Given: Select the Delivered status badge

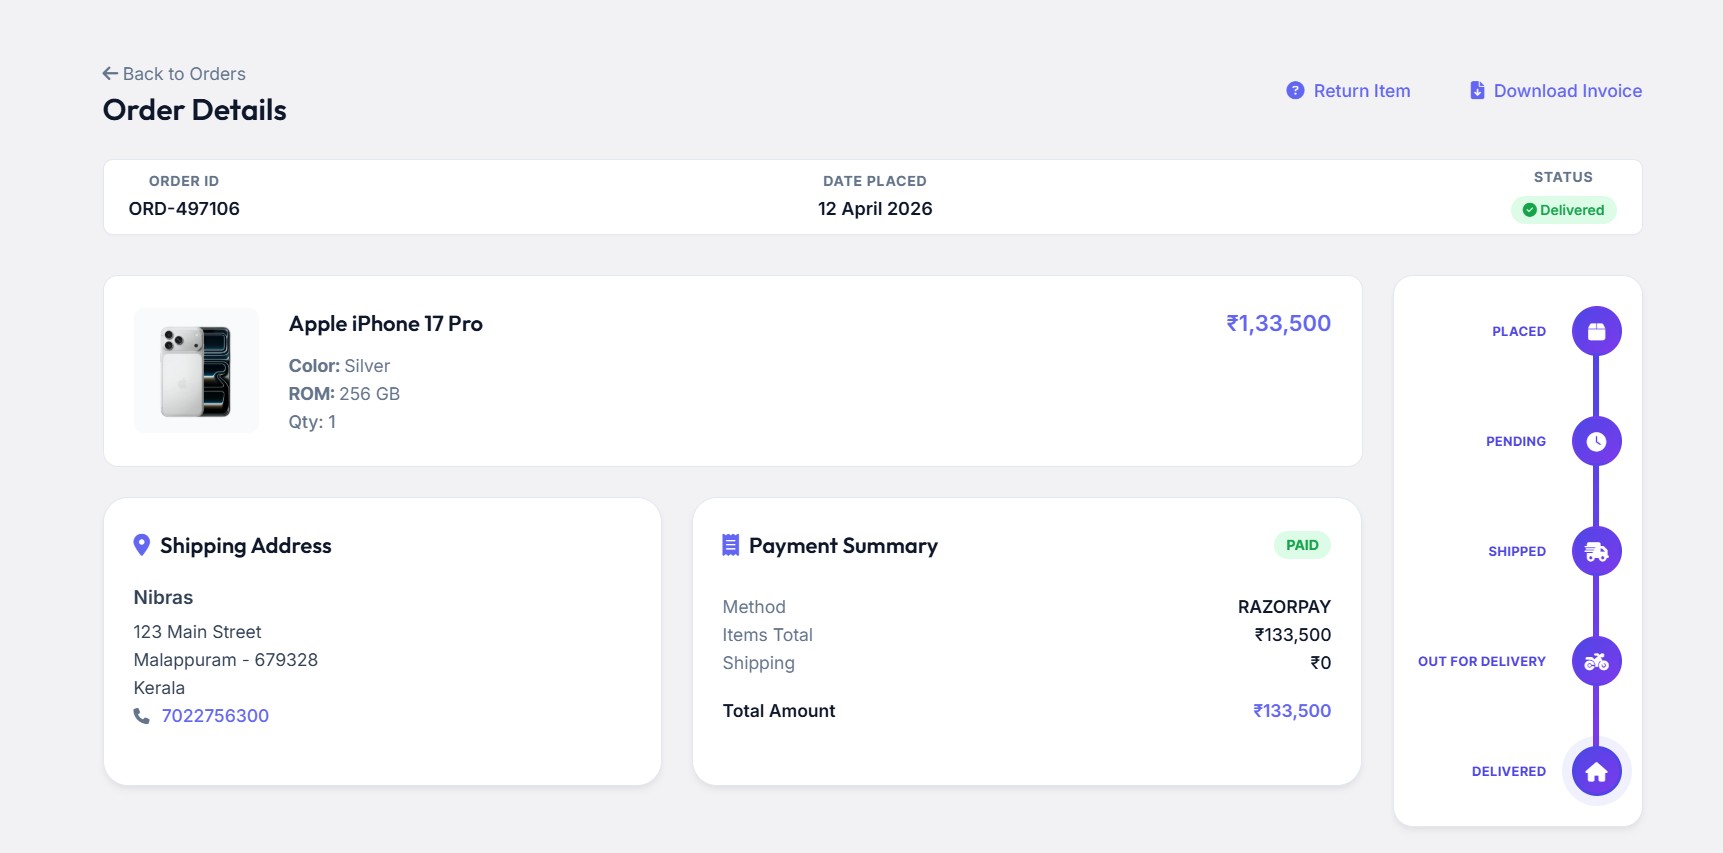Looking at the screenshot, I should point(1564,210).
